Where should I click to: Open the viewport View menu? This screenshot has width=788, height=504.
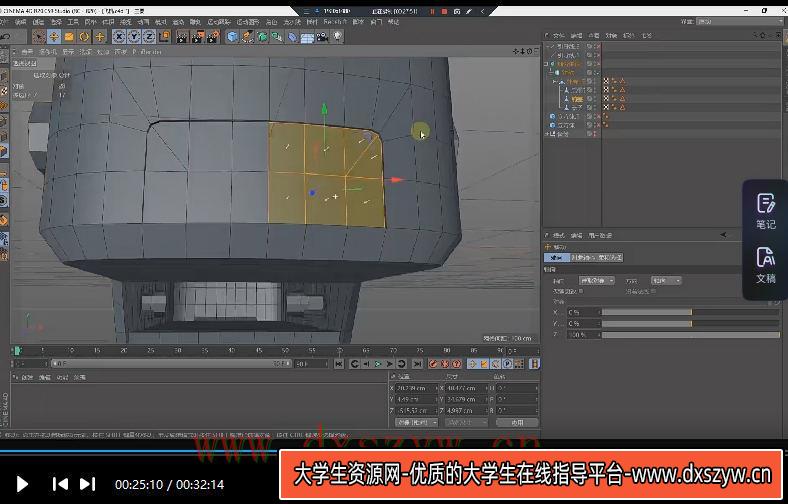coord(27,52)
